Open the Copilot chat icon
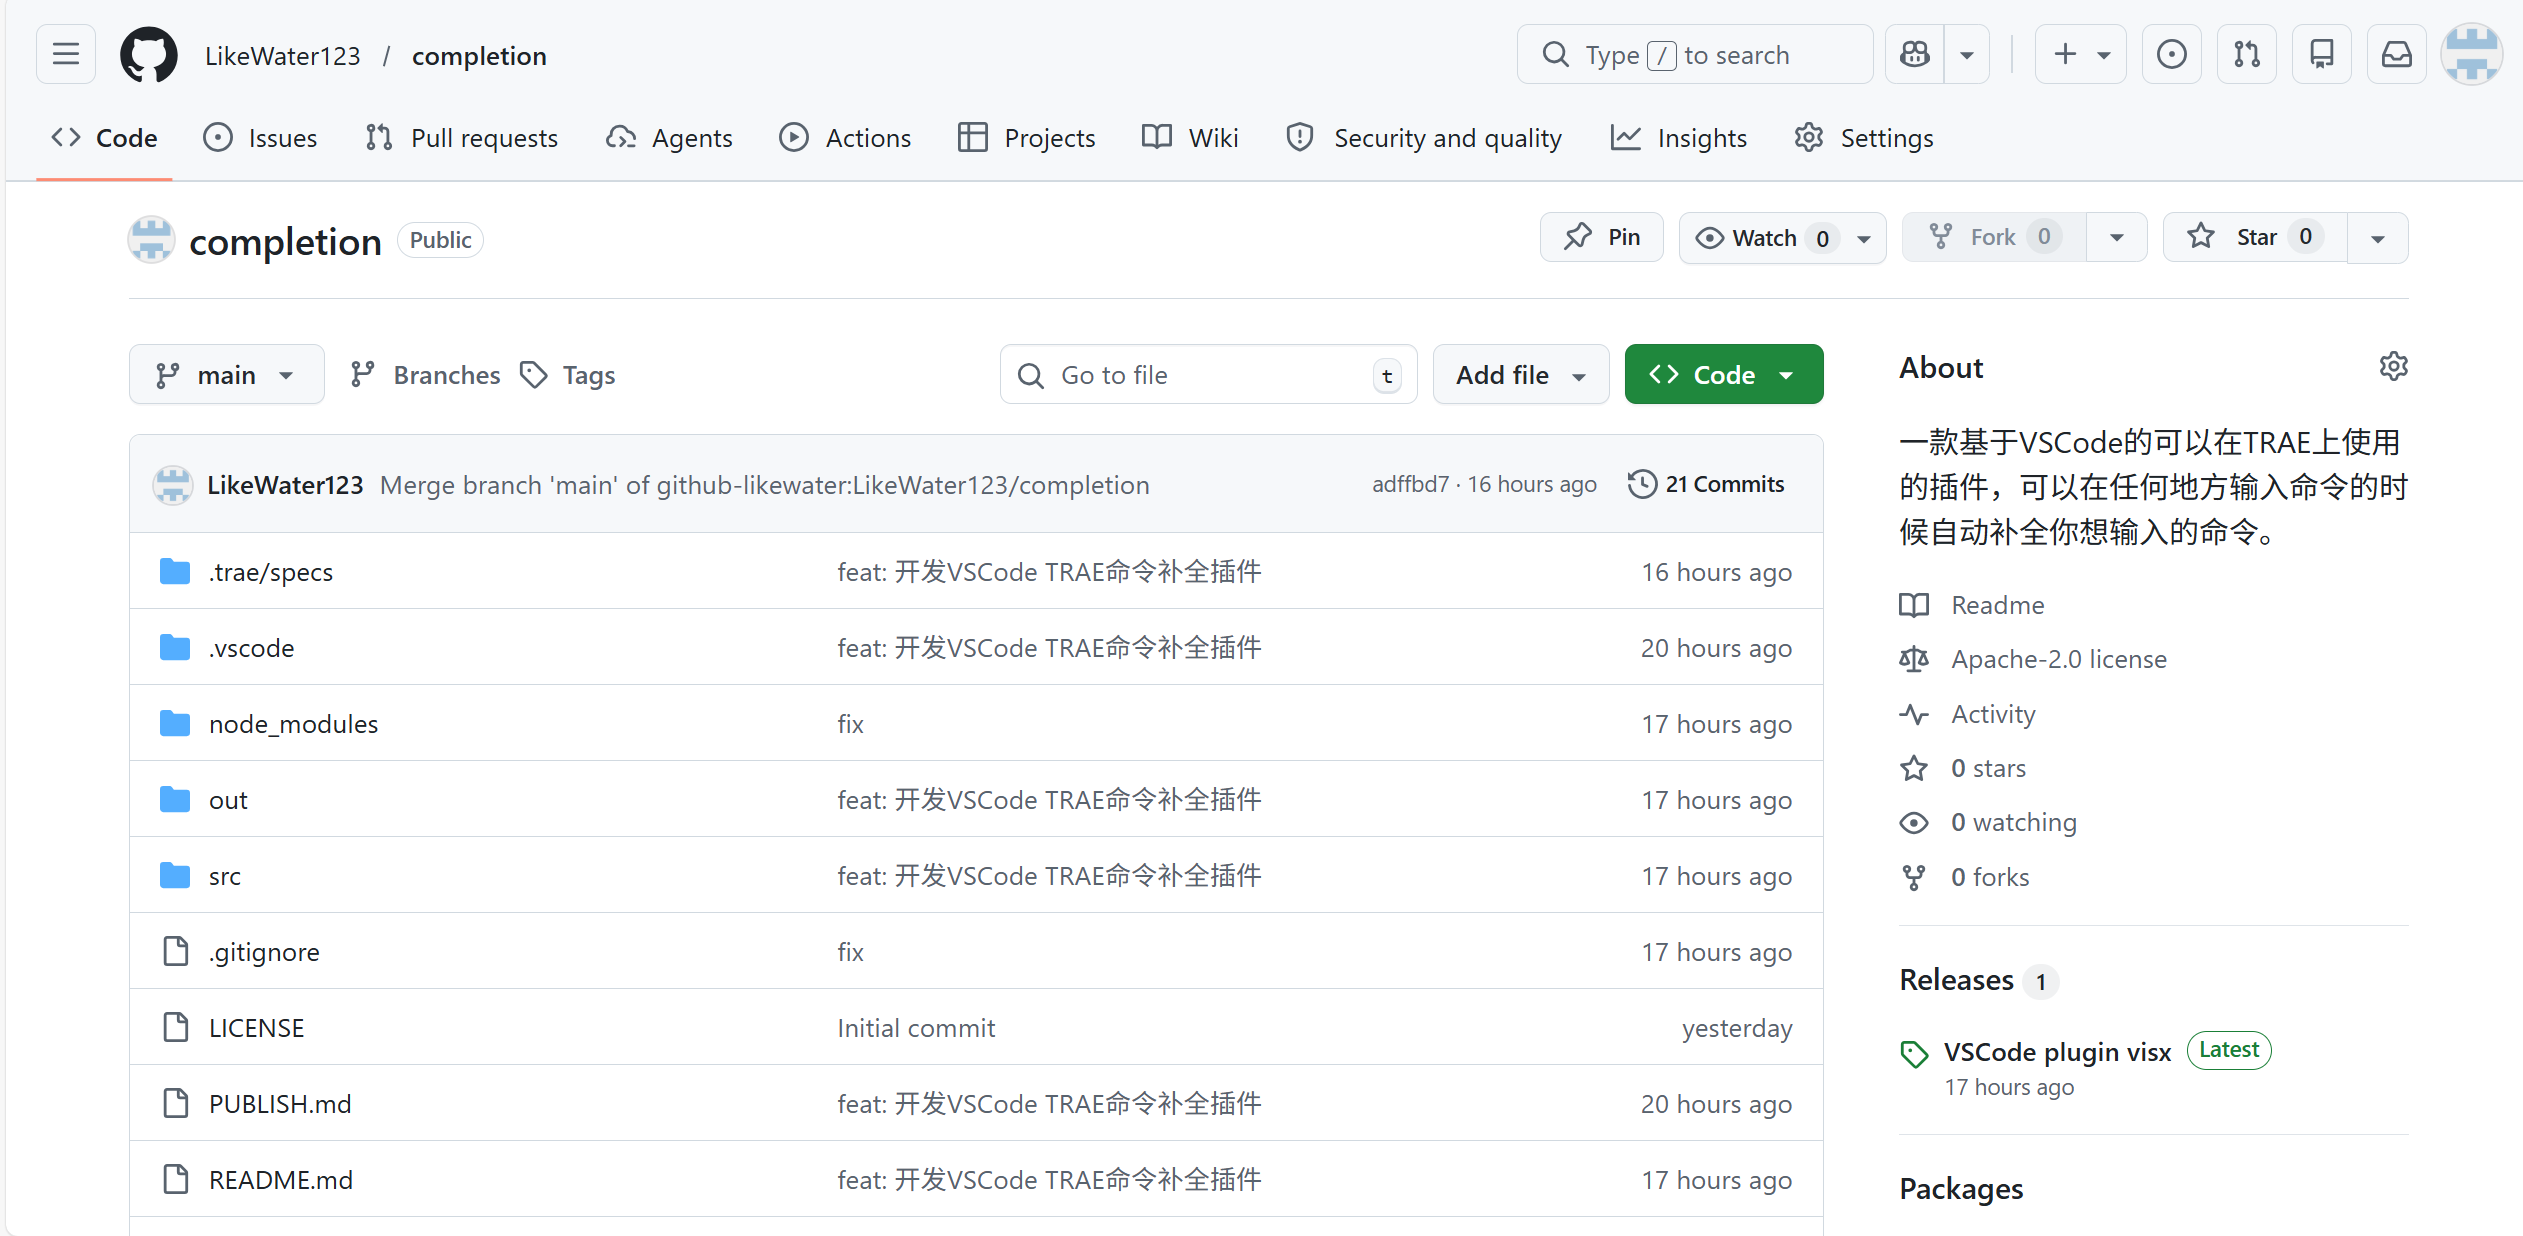Image resolution: width=2523 pixels, height=1236 pixels. coord(1914,54)
